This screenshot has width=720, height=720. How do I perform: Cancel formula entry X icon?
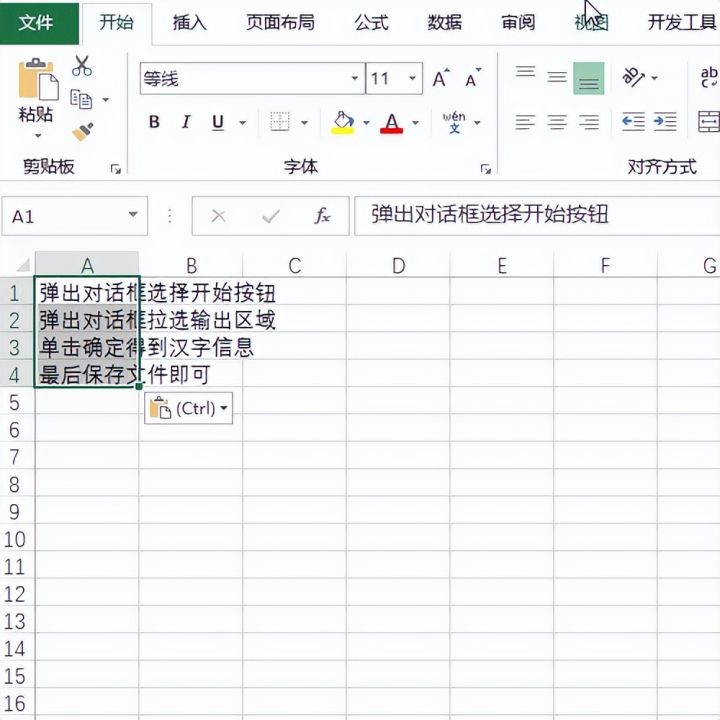click(x=219, y=216)
